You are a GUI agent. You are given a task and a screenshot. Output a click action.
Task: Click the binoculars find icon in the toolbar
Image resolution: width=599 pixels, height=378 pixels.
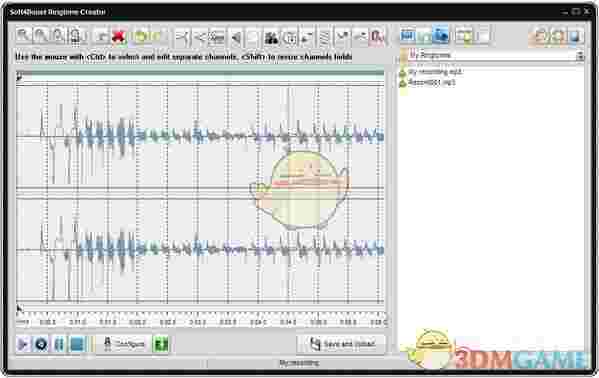(272, 37)
